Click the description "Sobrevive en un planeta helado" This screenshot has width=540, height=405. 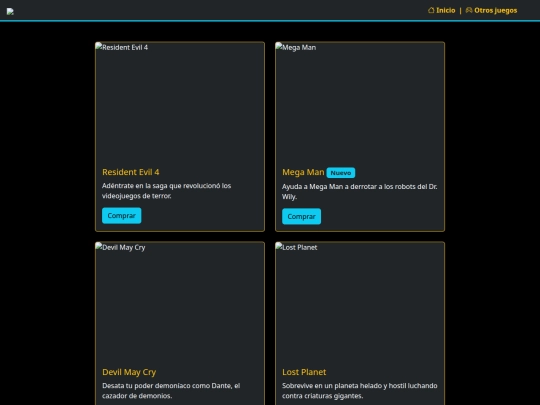[x=360, y=391]
